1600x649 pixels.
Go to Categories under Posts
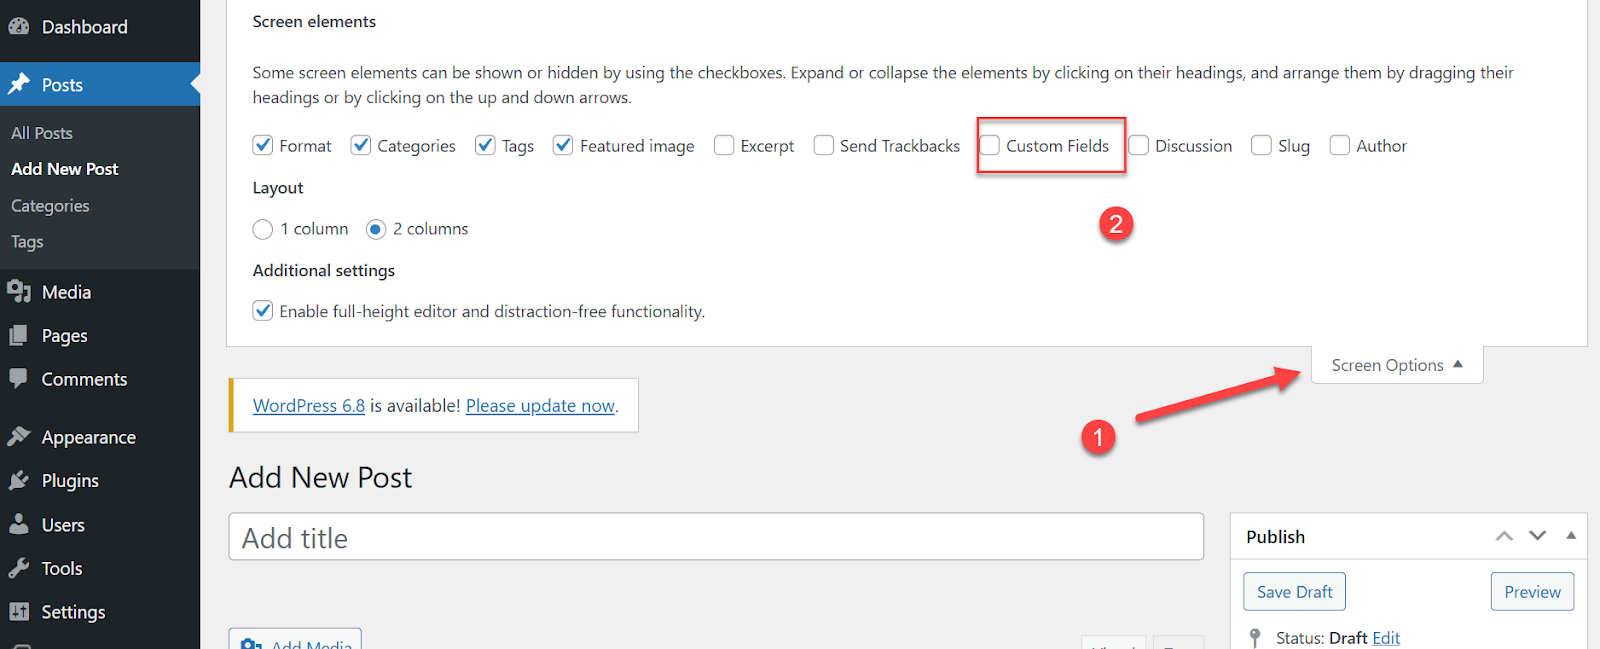50,206
